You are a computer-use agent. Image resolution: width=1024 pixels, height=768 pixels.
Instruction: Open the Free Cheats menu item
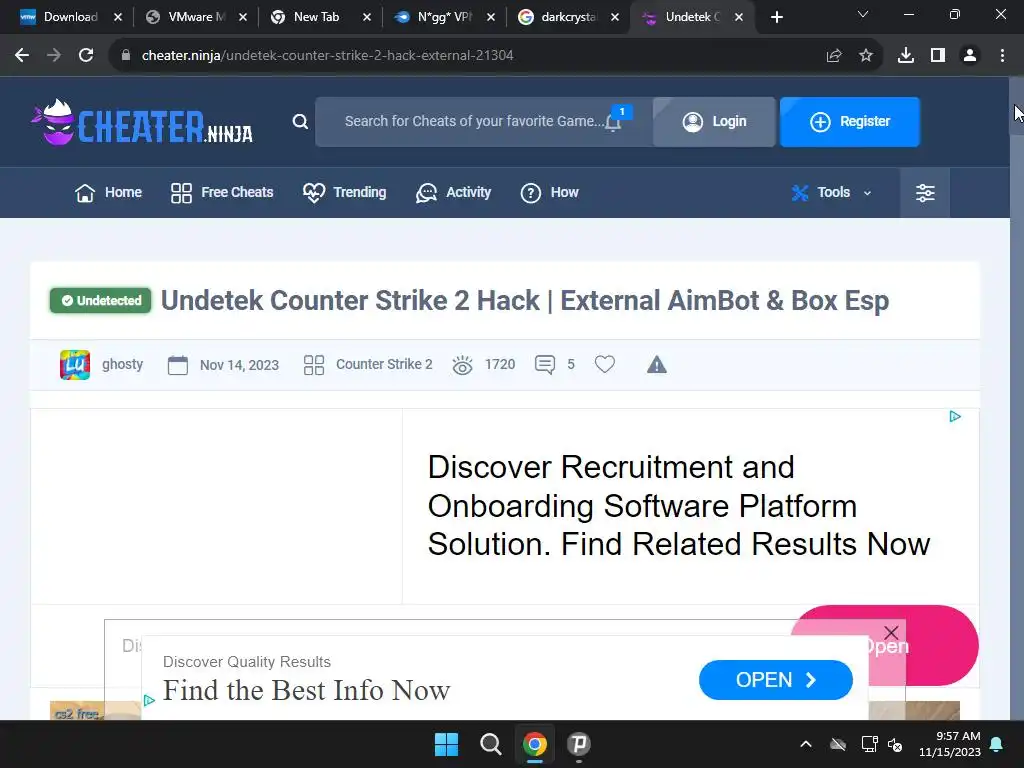tap(222, 193)
